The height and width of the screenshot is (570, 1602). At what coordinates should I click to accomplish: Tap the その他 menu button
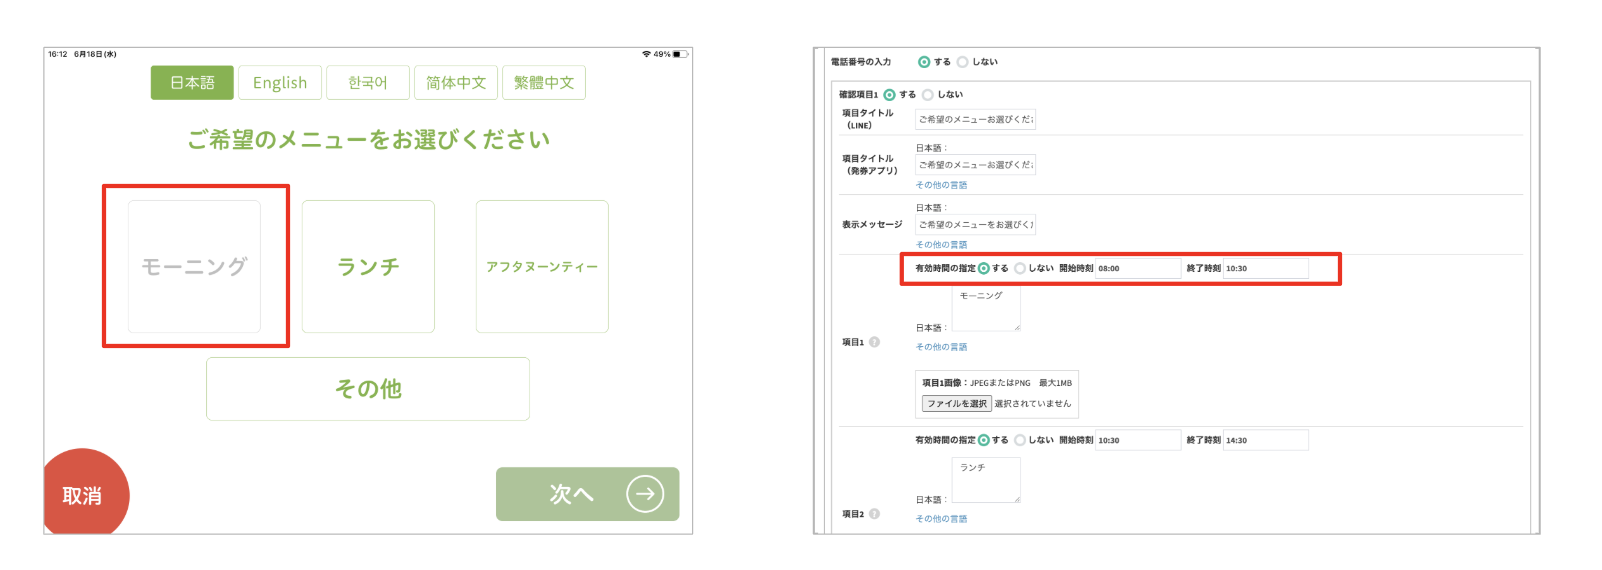(x=368, y=389)
